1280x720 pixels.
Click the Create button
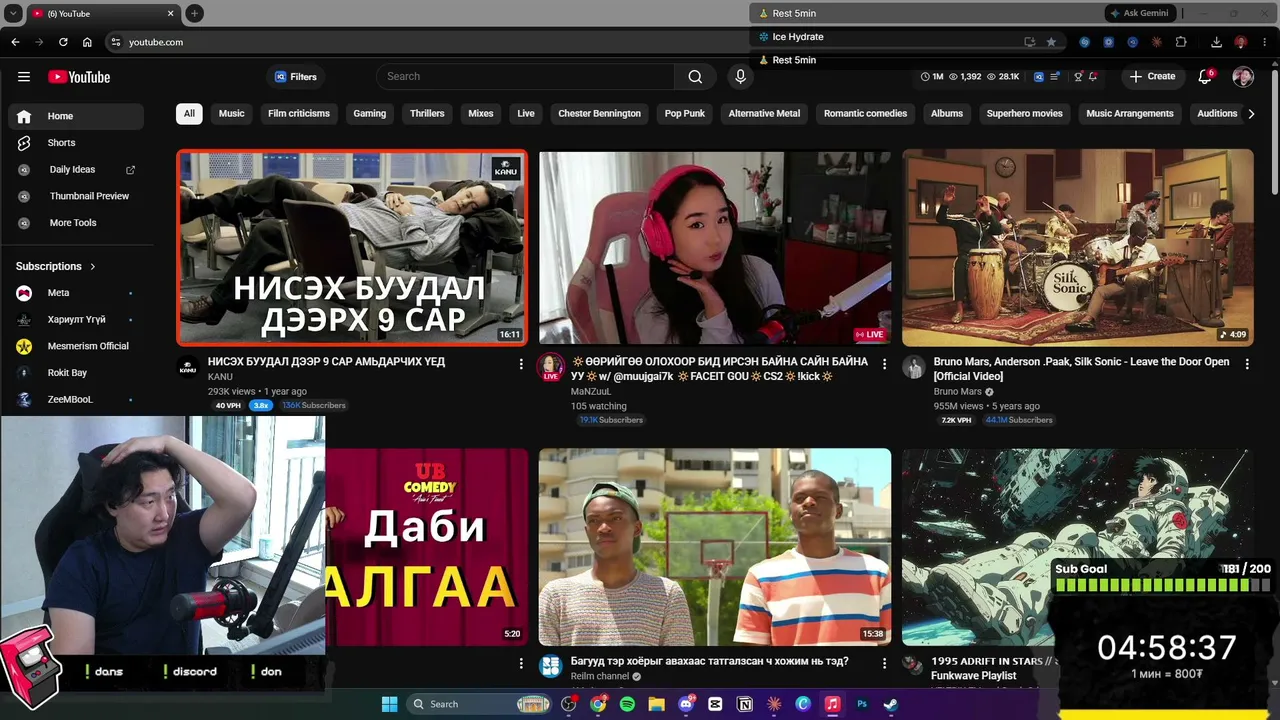coord(1152,77)
